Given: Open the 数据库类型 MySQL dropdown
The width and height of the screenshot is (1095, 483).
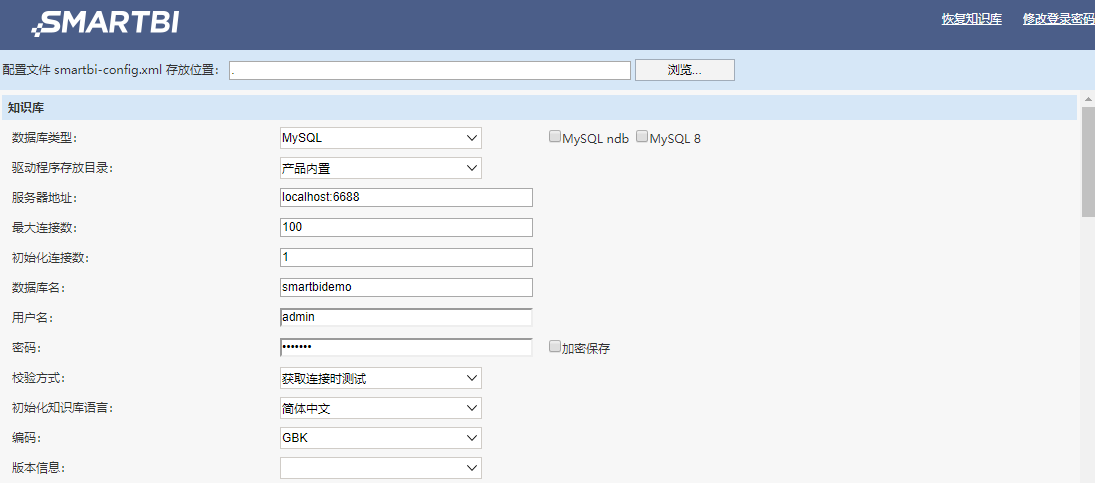Looking at the screenshot, I should [381, 138].
